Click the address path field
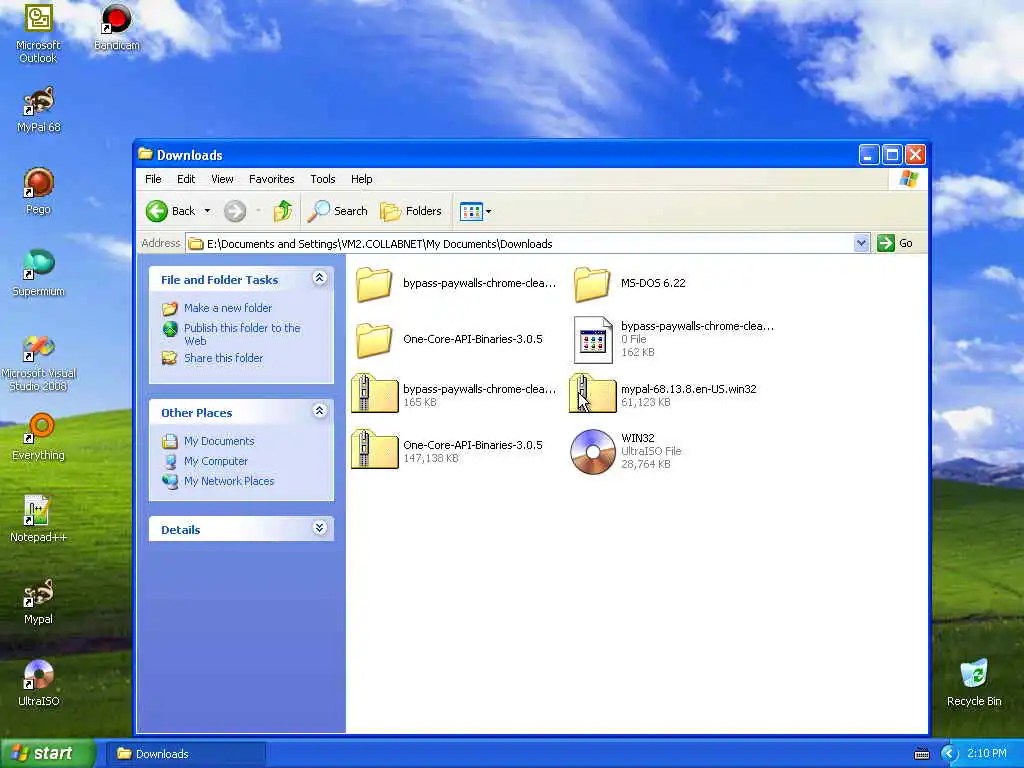 519,244
